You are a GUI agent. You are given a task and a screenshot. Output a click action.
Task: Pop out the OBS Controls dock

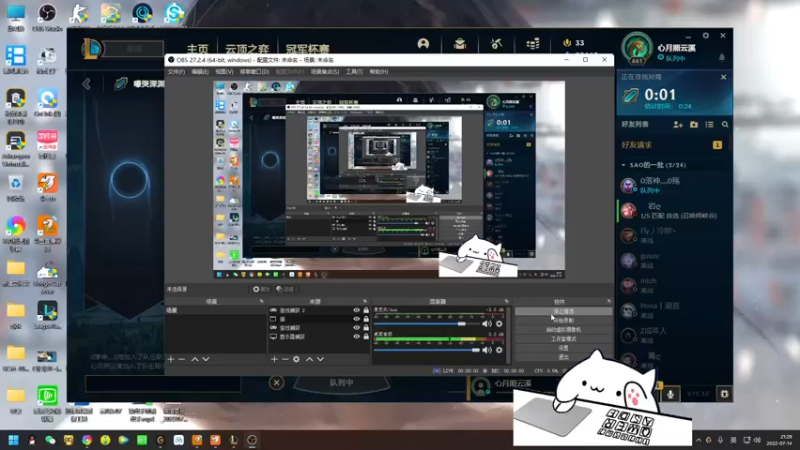[x=609, y=302]
